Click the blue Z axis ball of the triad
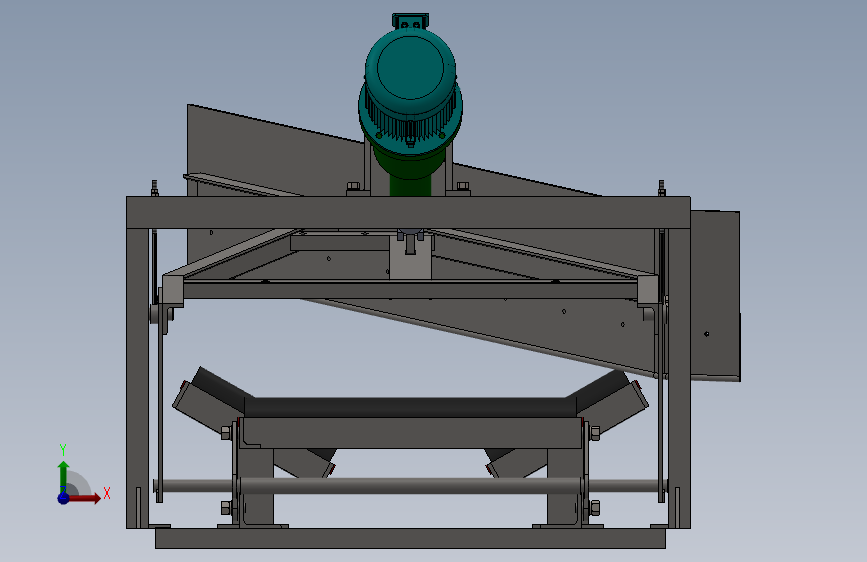Viewport: 867px width, 562px height. click(x=63, y=498)
